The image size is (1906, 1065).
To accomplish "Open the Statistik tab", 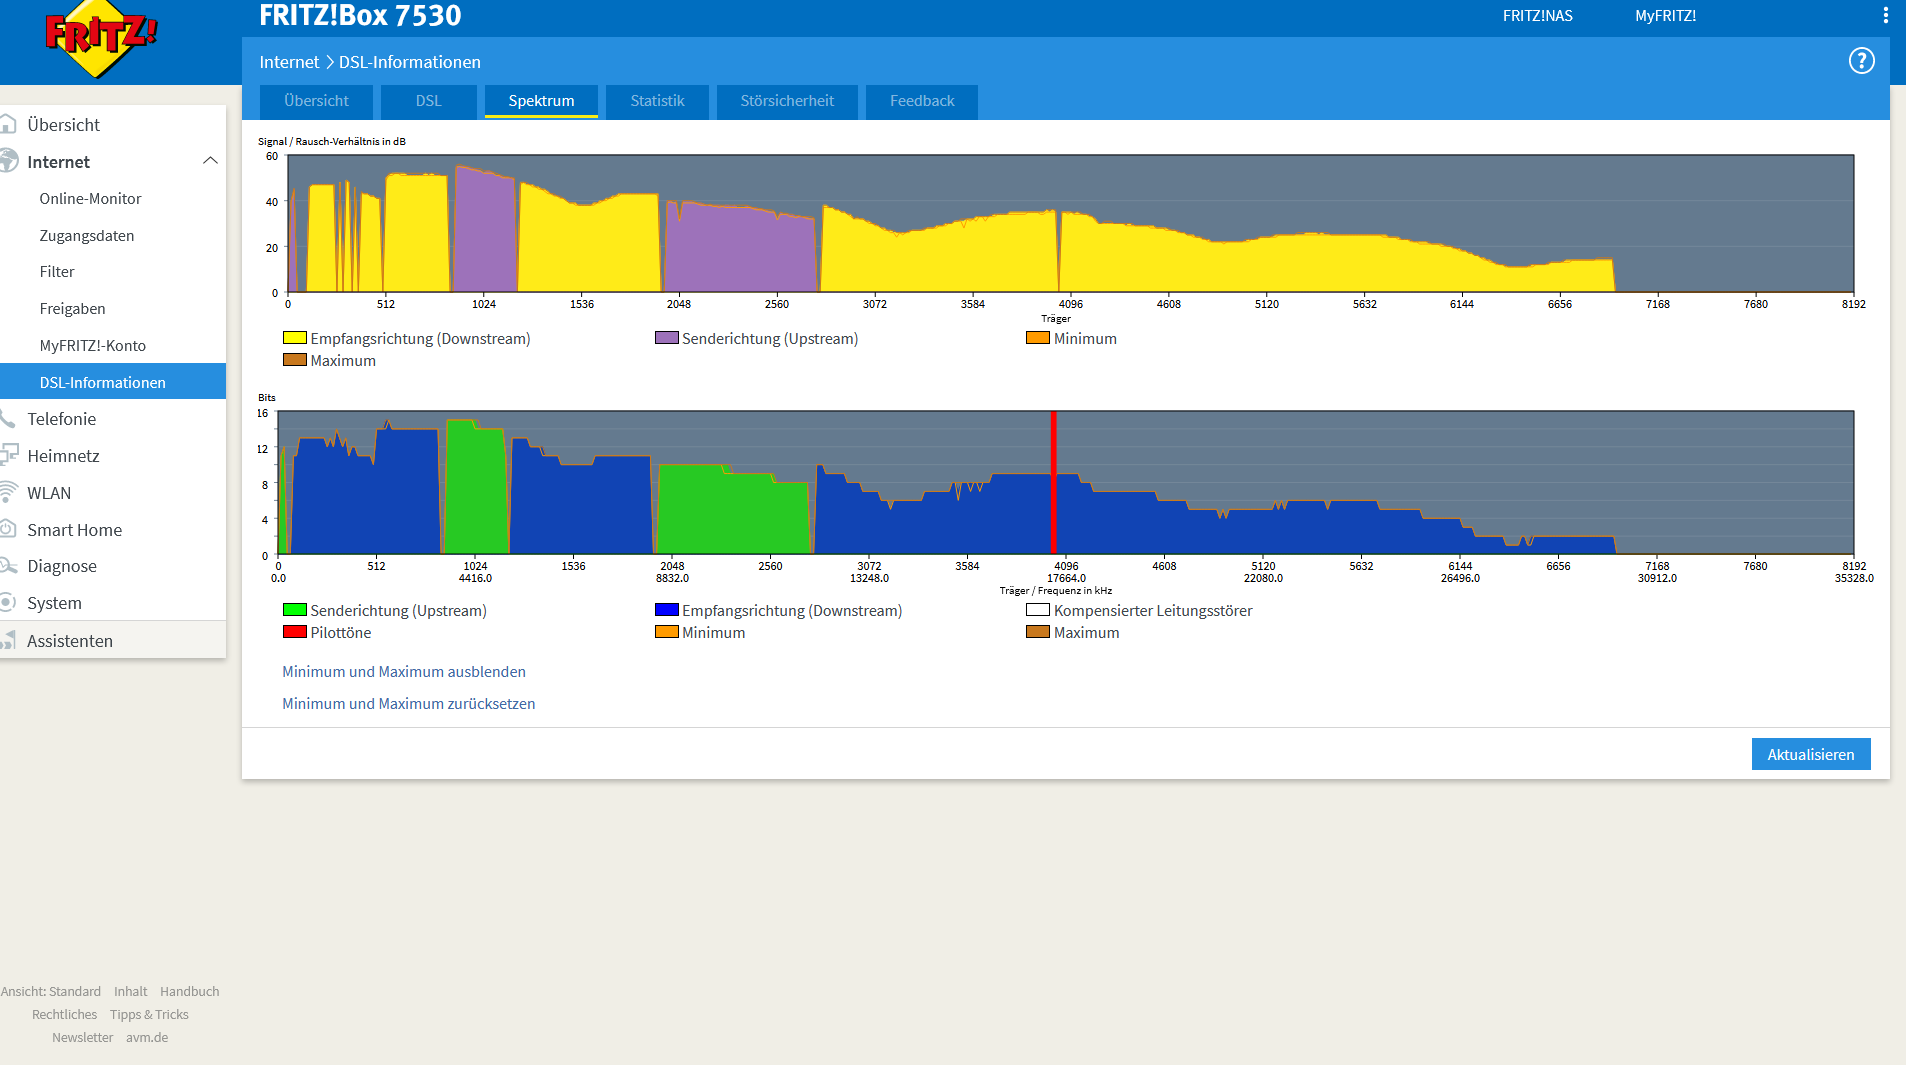I will coord(657,101).
